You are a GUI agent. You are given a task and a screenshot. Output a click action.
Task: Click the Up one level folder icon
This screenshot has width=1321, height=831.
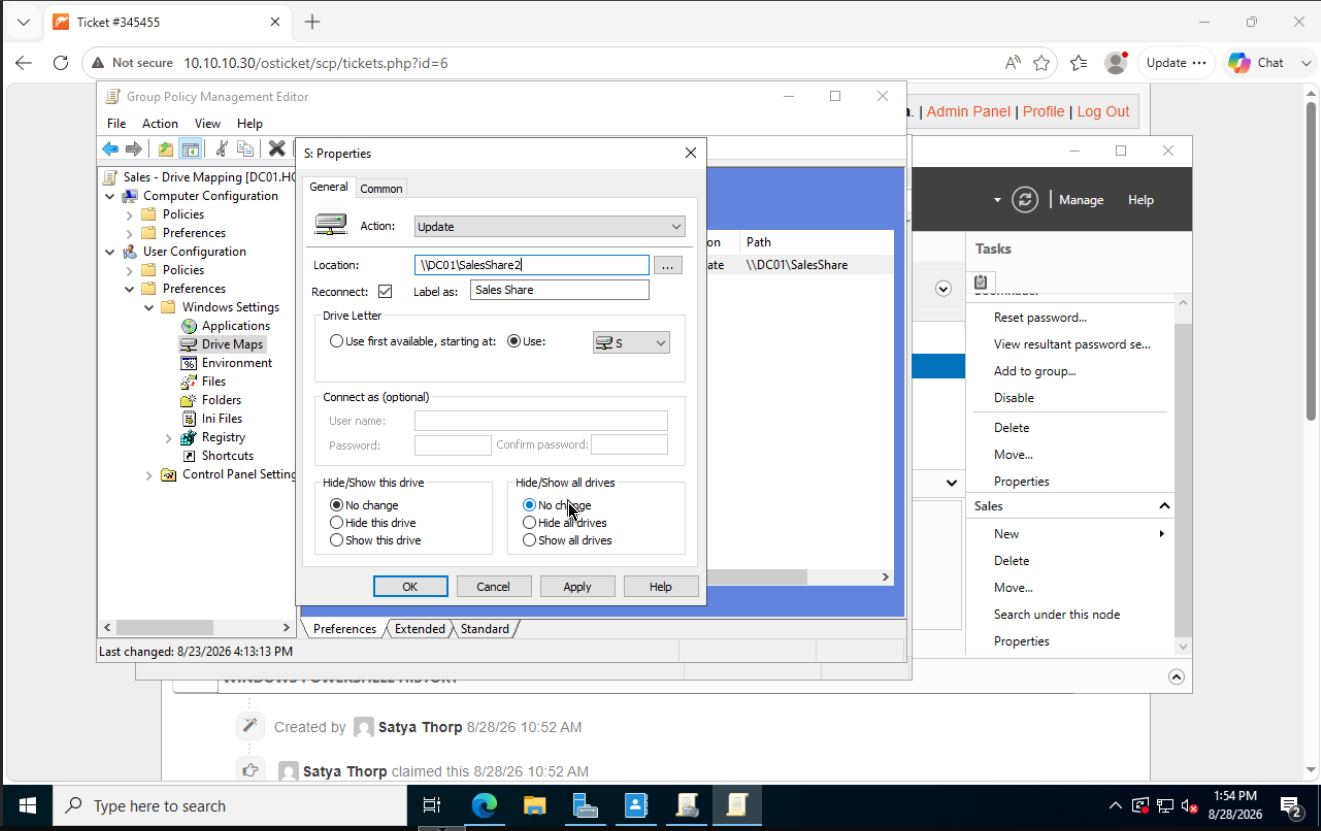tap(166, 149)
